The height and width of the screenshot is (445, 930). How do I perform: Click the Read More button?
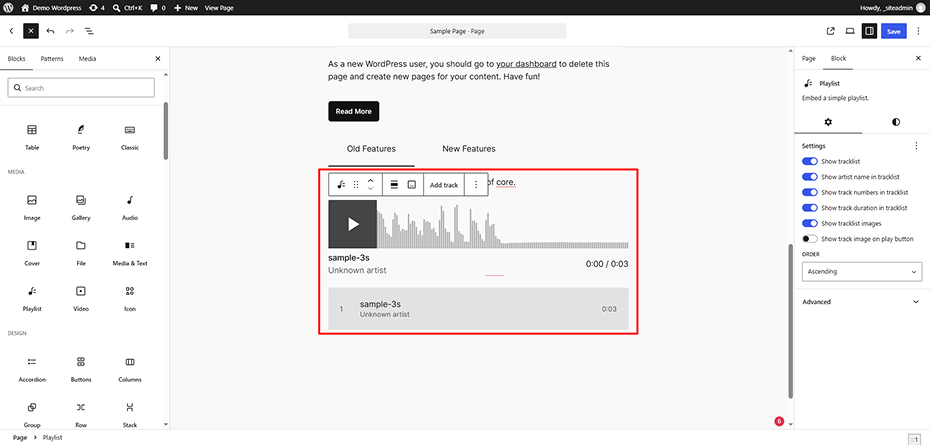click(353, 112)
